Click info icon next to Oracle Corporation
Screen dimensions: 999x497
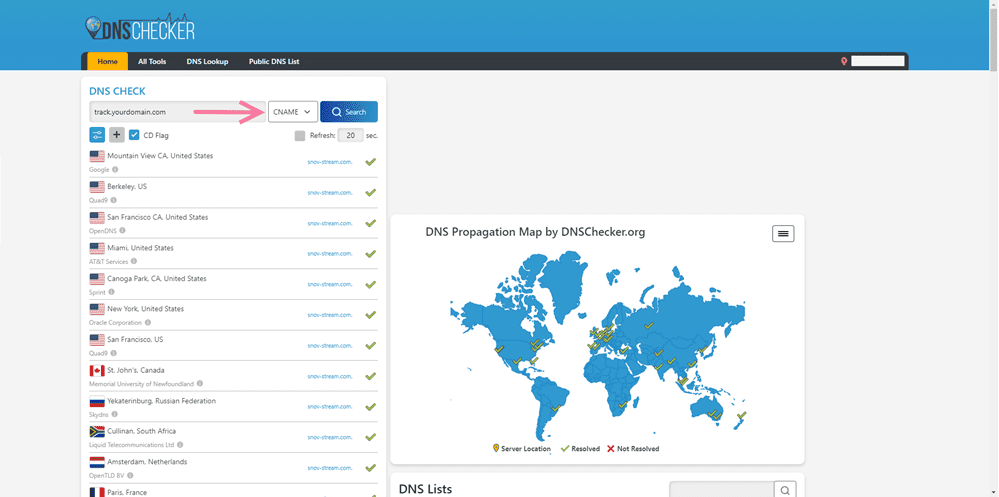point(147,322)
